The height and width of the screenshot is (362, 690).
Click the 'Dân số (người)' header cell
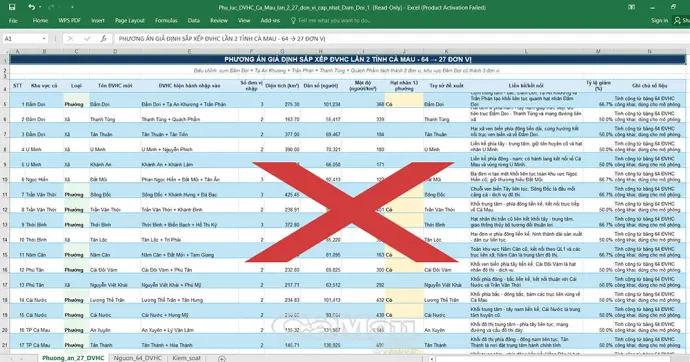coord(320,86)
